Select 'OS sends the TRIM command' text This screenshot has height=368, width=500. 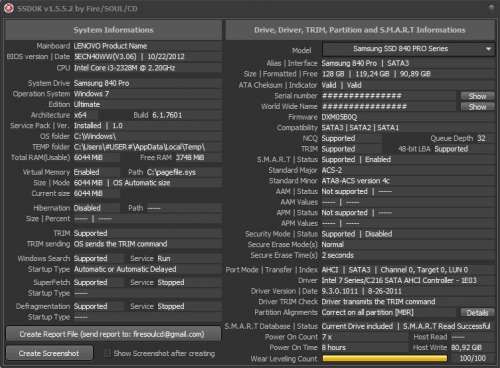pyautogui.click(x=120, y=244)
